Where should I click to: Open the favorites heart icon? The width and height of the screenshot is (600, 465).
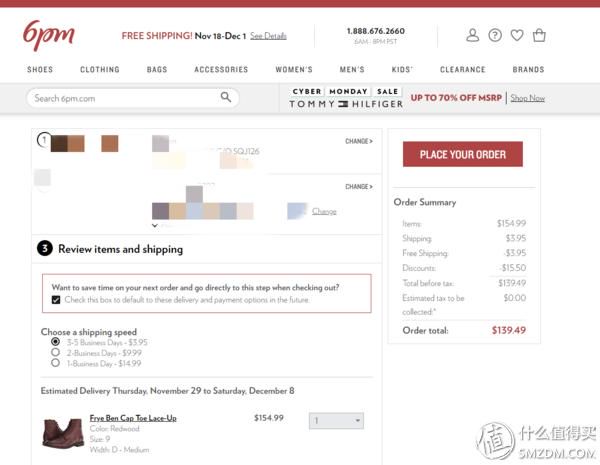click(x=517, y=35)
